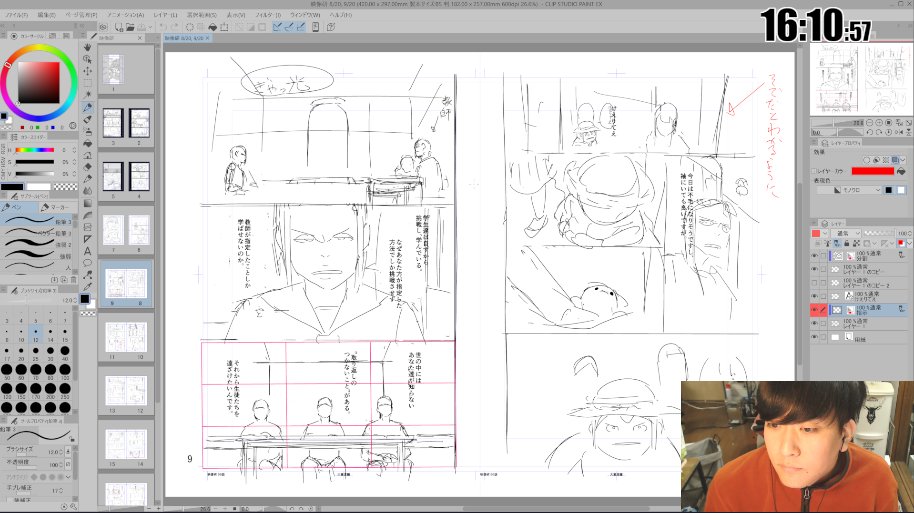Select the Blend droplets tool
The image size is (914, 513).
pyautogui.click(x=87, y=191)
